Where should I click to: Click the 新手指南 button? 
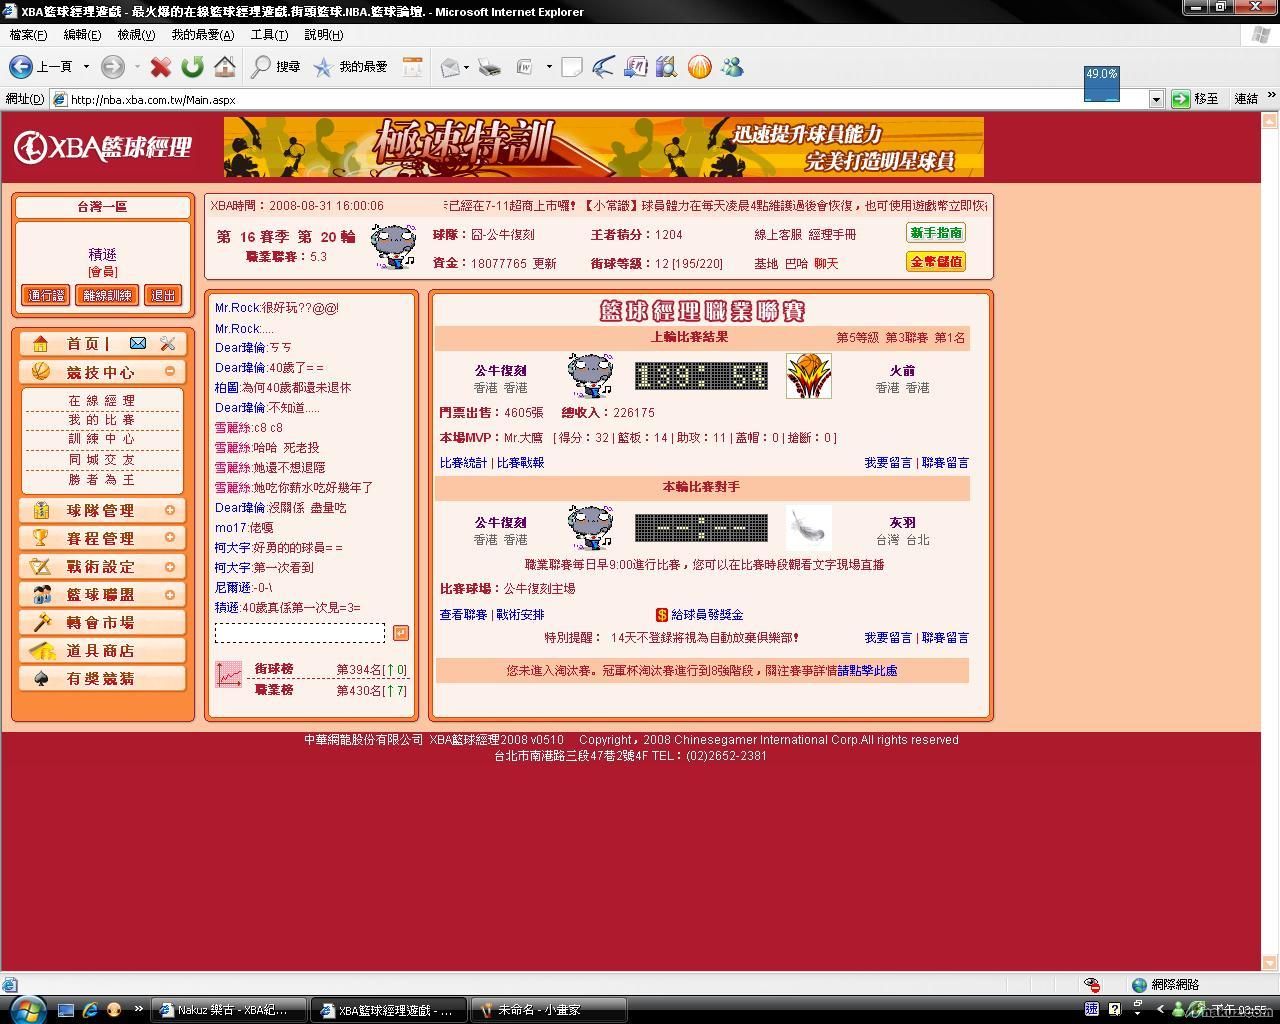click(936, 233)
